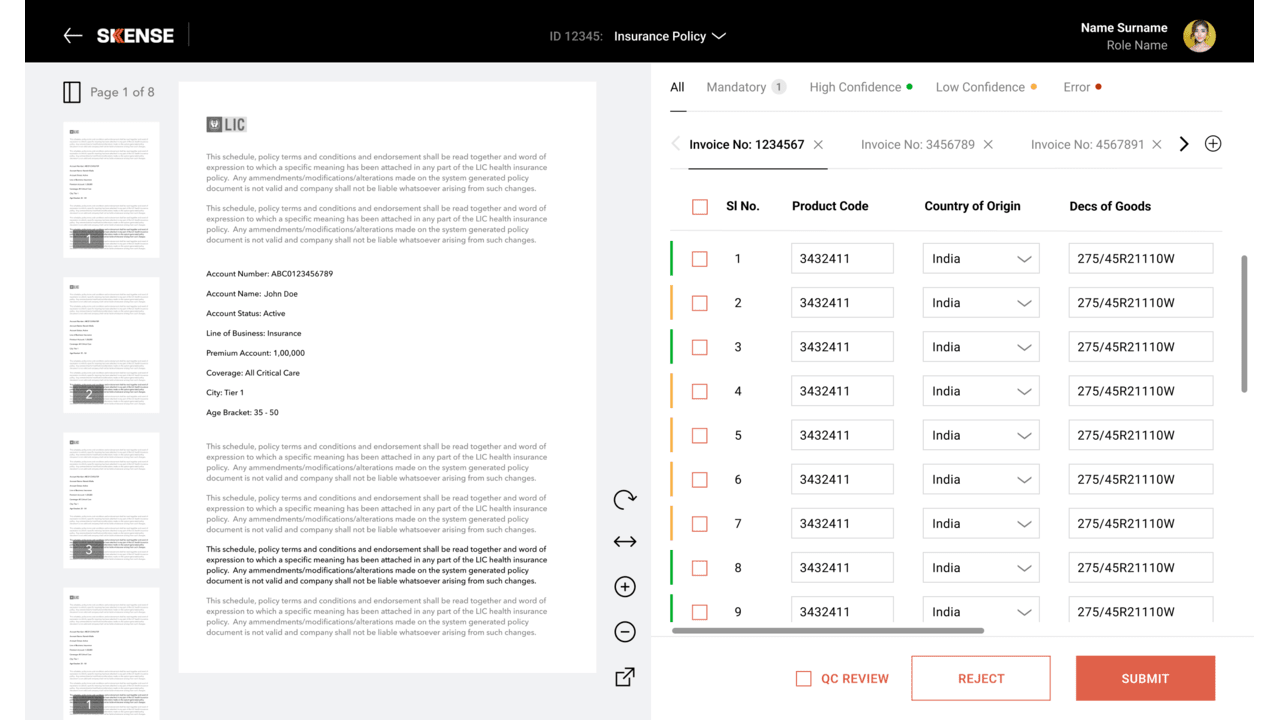This screenshot has height=720, width=1280.
Task: Tick the checkbox for row 3
Action: click(700, 347)
